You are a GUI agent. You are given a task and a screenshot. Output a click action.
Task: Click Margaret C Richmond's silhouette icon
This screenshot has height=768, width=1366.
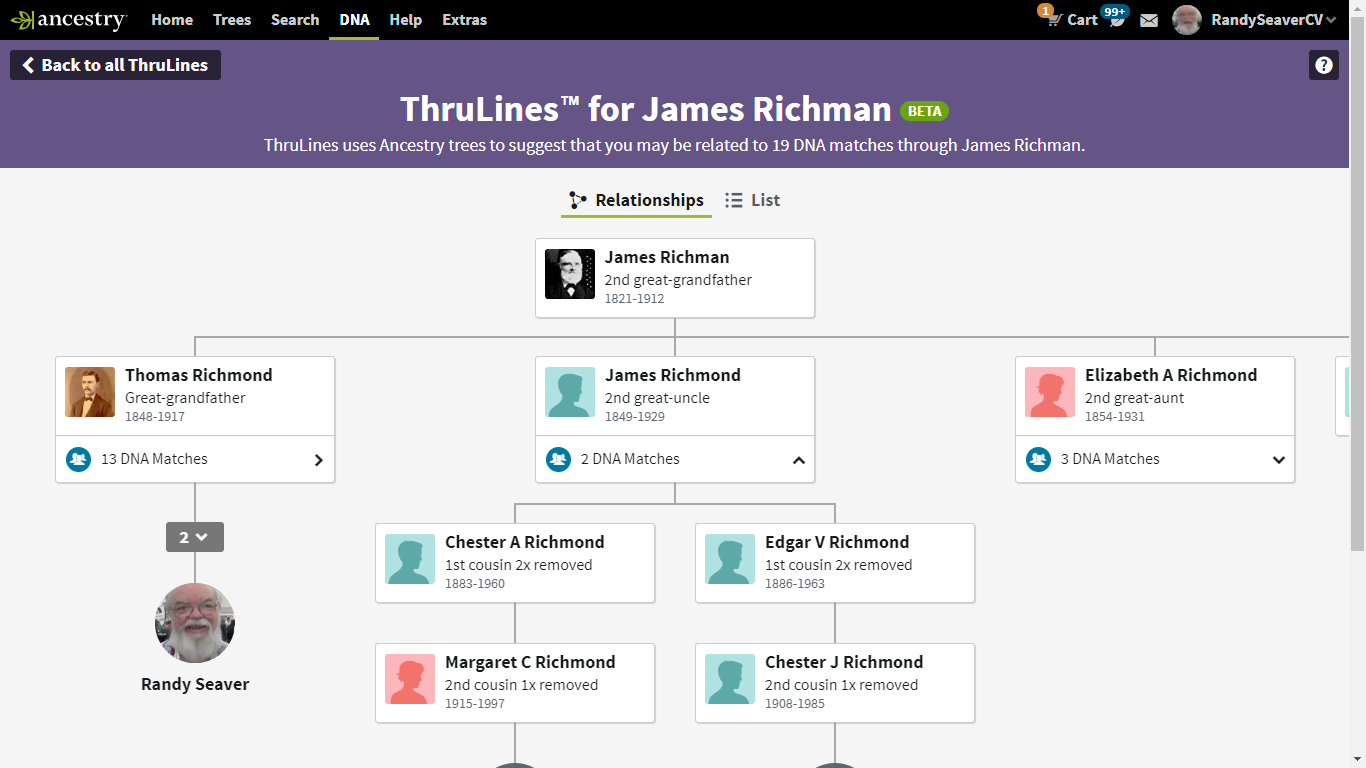[410, 679]
